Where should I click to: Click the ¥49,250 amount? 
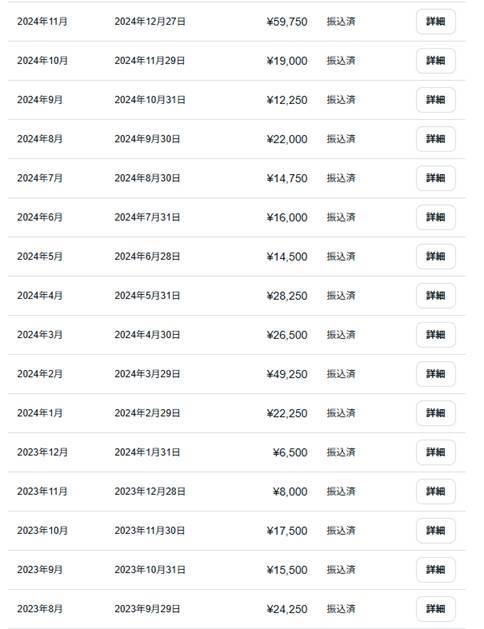point(287,374)
